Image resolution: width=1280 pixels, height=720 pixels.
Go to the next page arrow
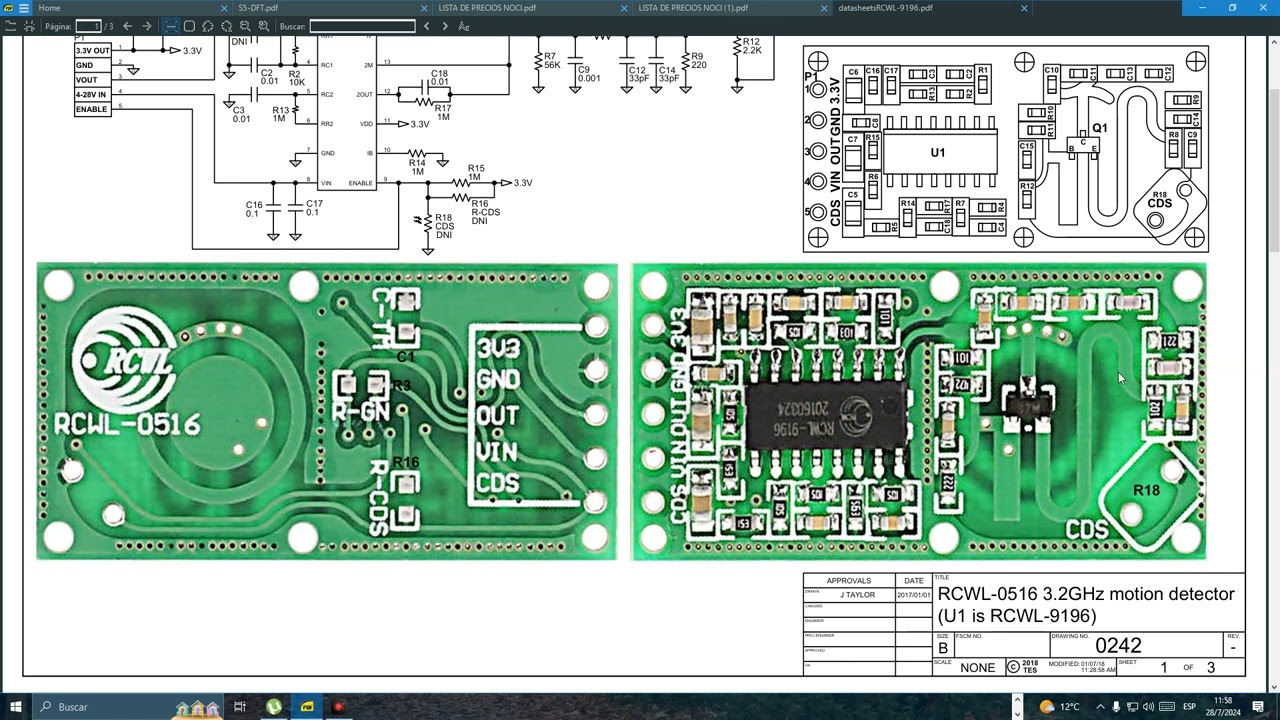pos(147,26)
